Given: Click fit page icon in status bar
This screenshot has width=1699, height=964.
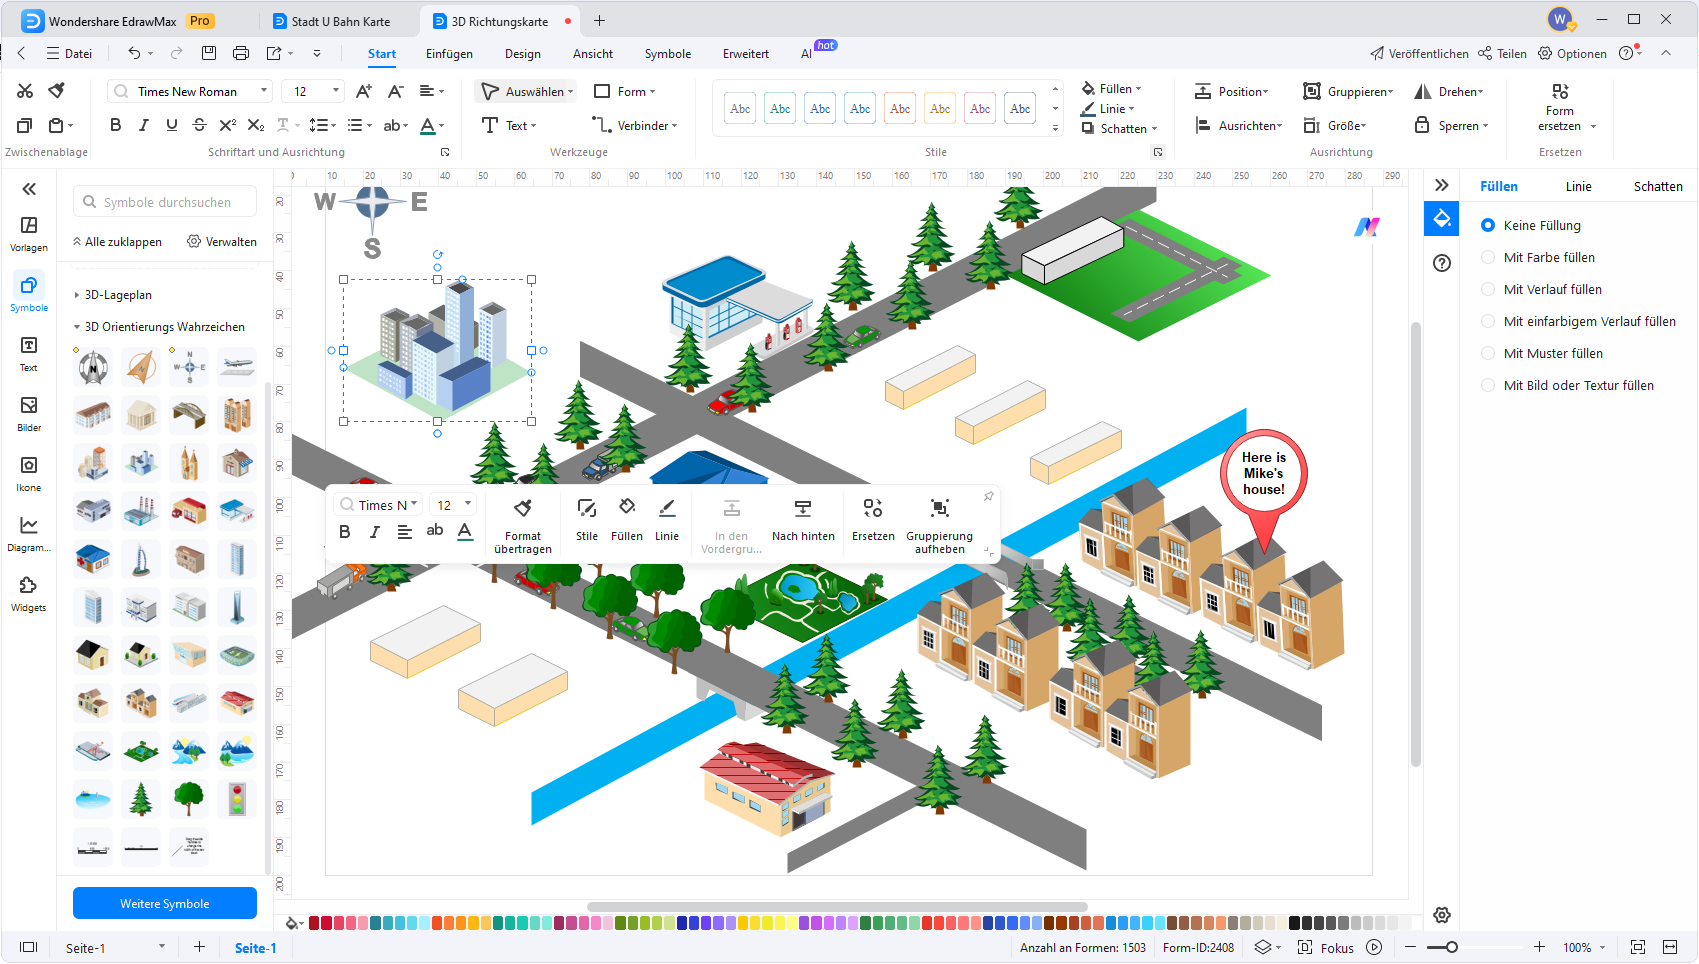Looking at the screenshot, I should (x=1638, y=947).
